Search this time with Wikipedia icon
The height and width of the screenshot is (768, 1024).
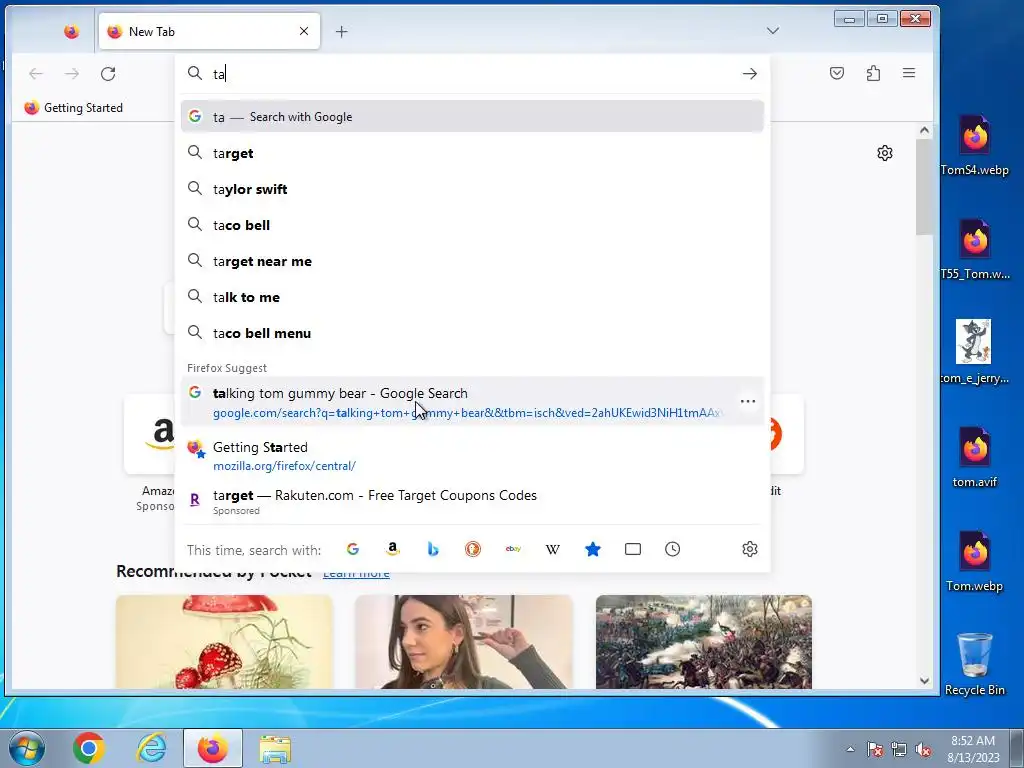coord(552,549)
